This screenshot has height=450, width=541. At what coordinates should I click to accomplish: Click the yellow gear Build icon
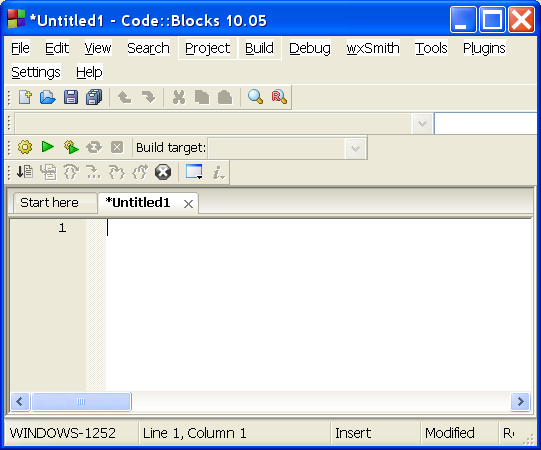[x=25, y=147]
